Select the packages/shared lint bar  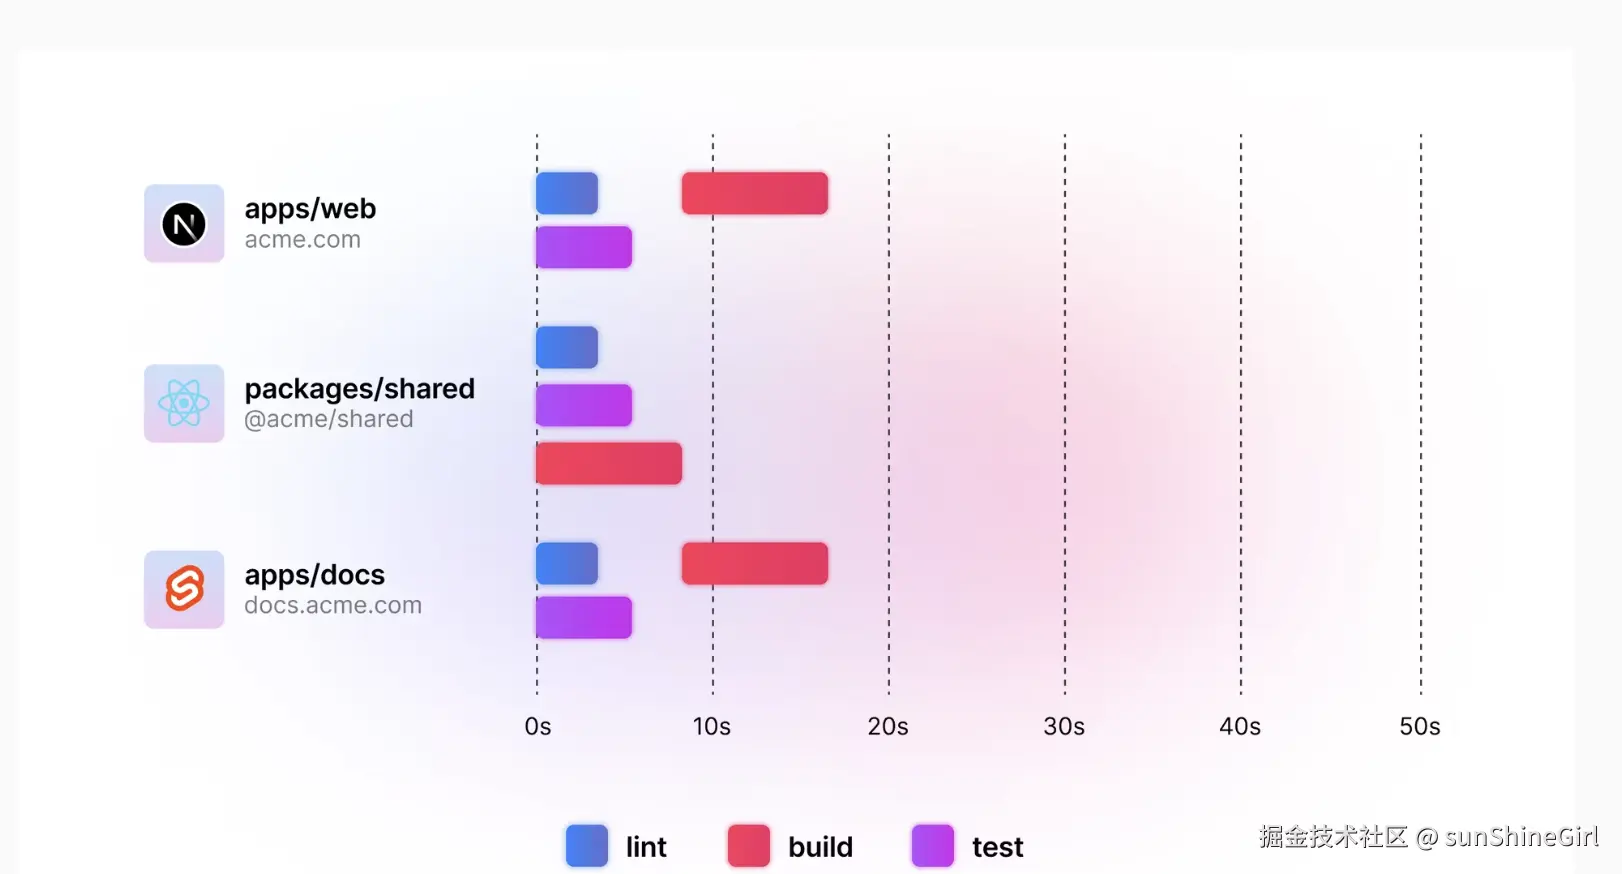coord(567,347)
